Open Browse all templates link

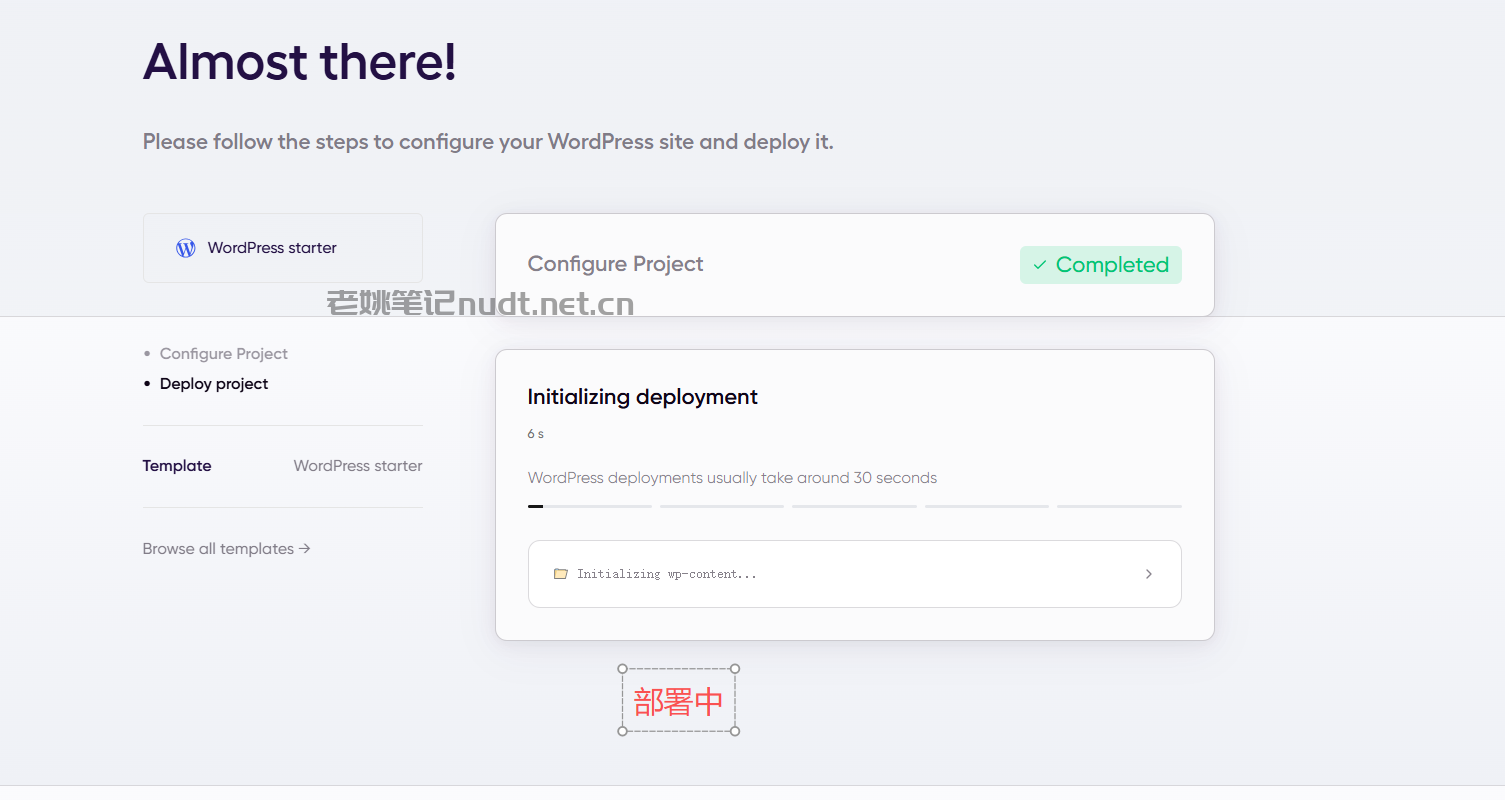pyautogui.click(x=227, y=549)
